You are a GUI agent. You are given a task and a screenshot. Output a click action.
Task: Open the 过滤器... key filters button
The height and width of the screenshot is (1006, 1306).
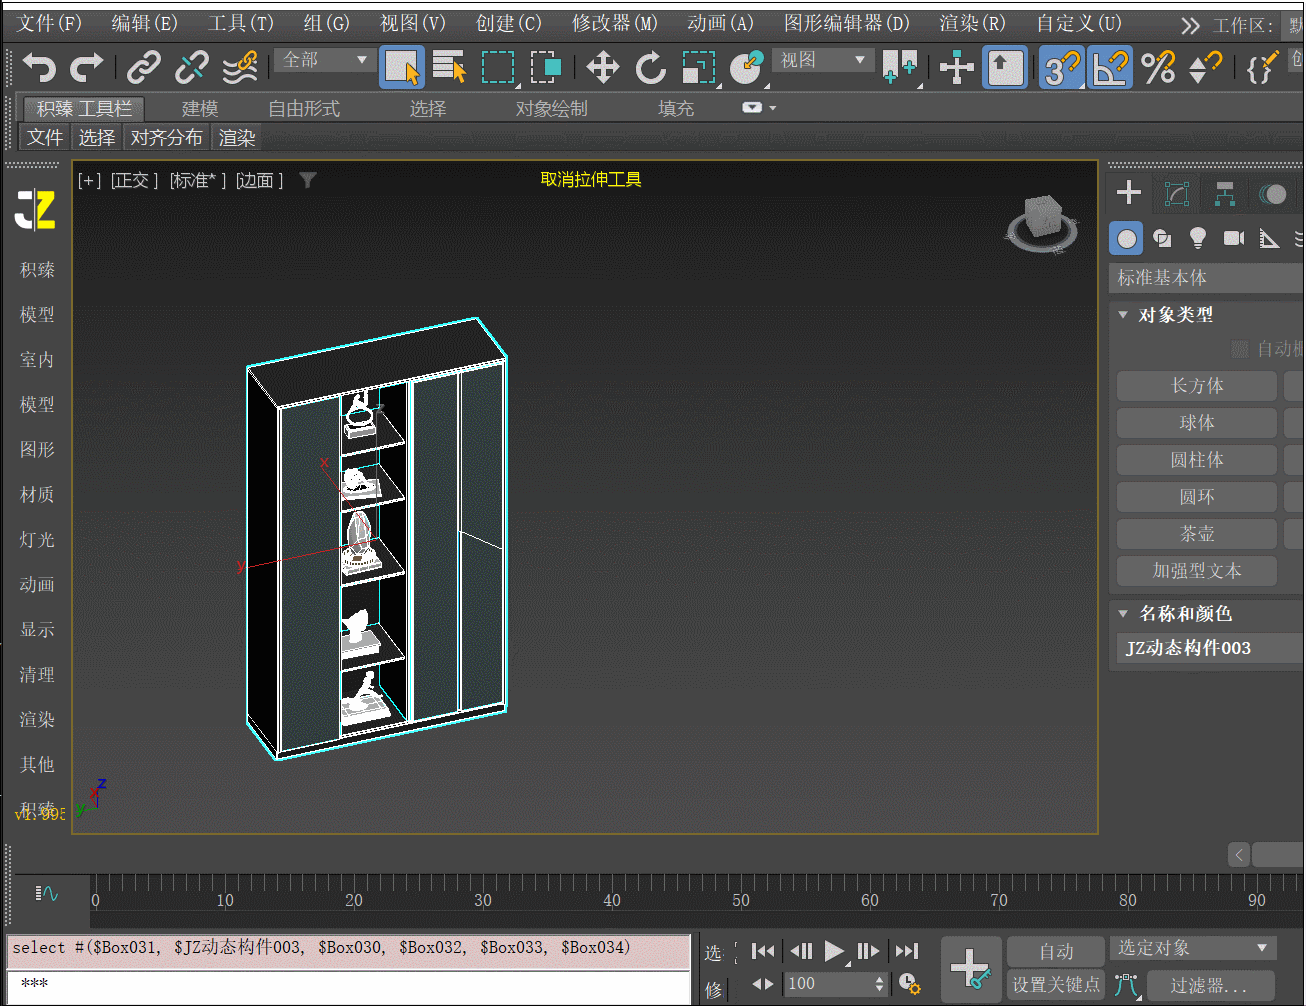(1209, 985)
